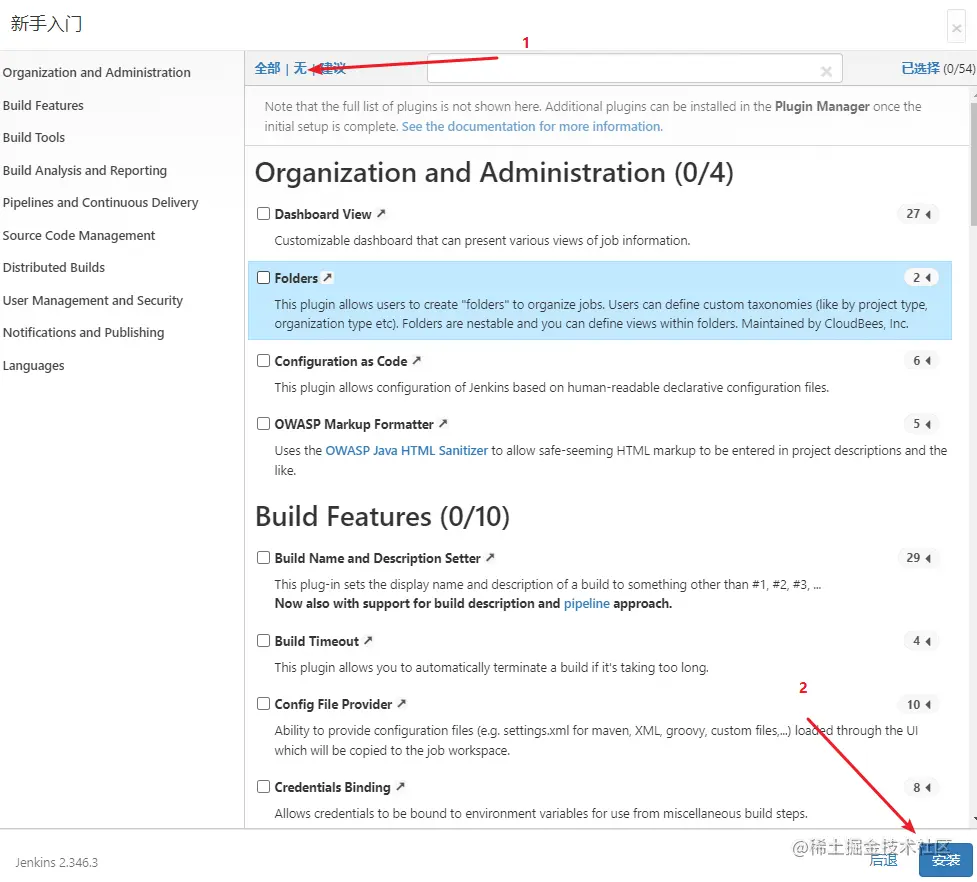Clear the plugin search field with X icon
The height and width of the screenshot is (882, 977).
[x=826, y=72]
